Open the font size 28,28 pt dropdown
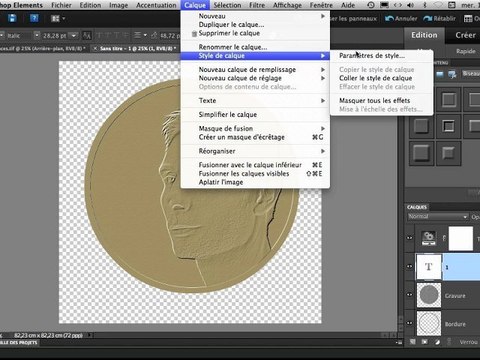Screen dimensions: 480x360 point(74,35)
